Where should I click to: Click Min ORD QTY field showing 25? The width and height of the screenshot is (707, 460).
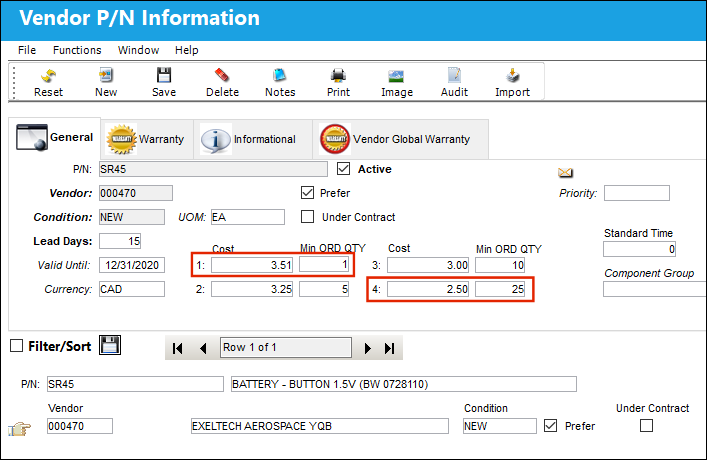[x=500, y=289]
